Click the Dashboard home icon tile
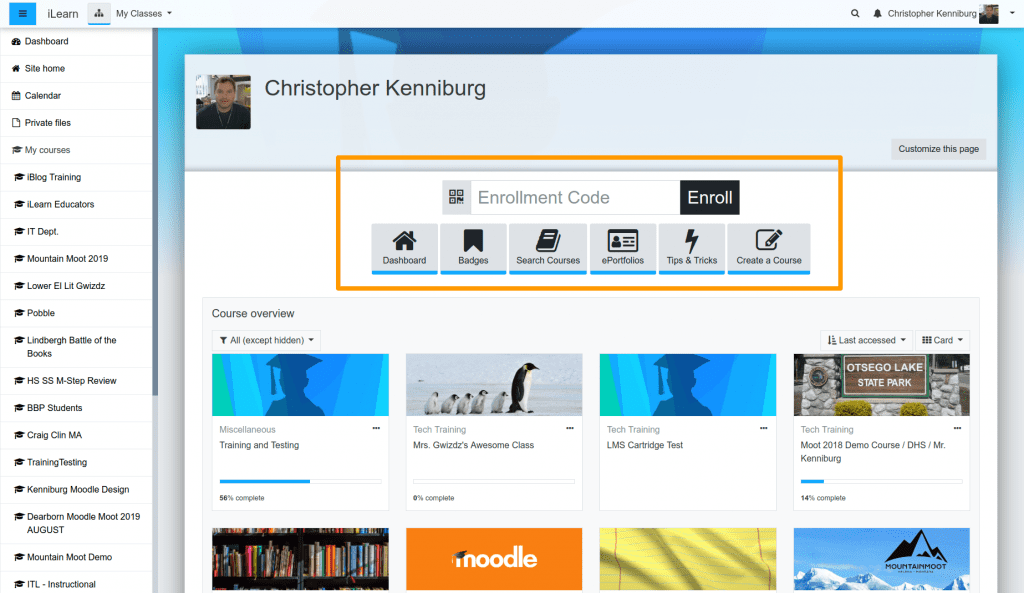The width and height of the screenshot is (1024, 593). coord(404,248)
